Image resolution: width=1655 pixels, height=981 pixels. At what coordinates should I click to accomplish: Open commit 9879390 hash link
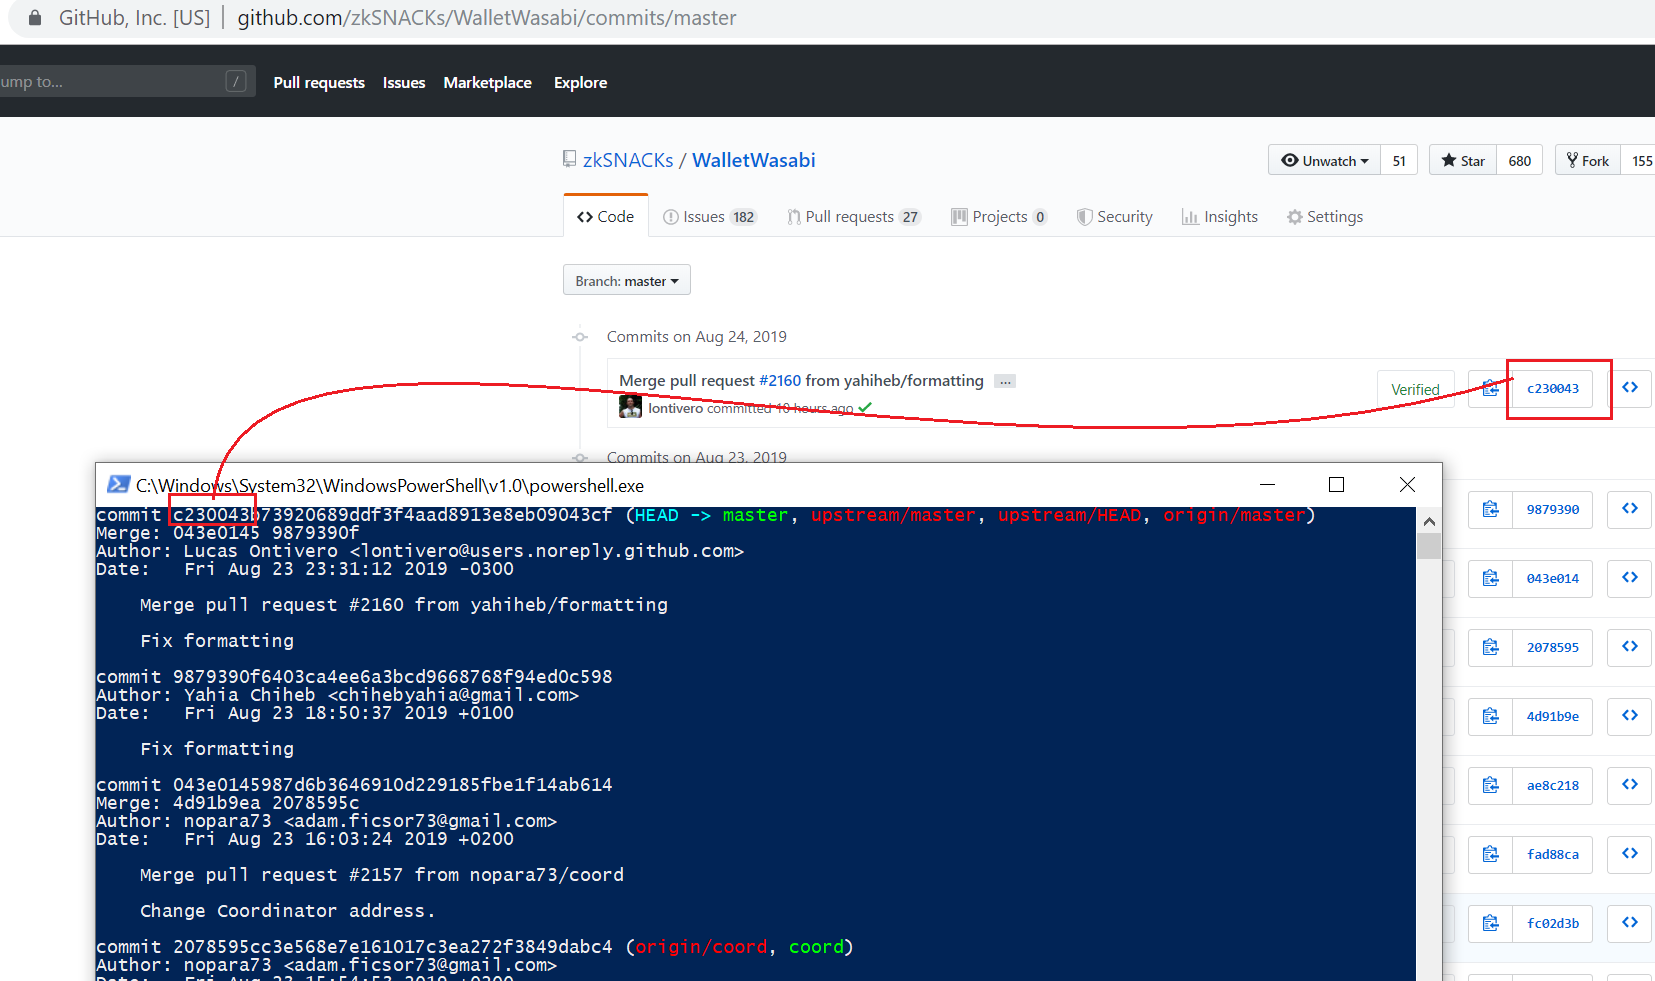1553,509
